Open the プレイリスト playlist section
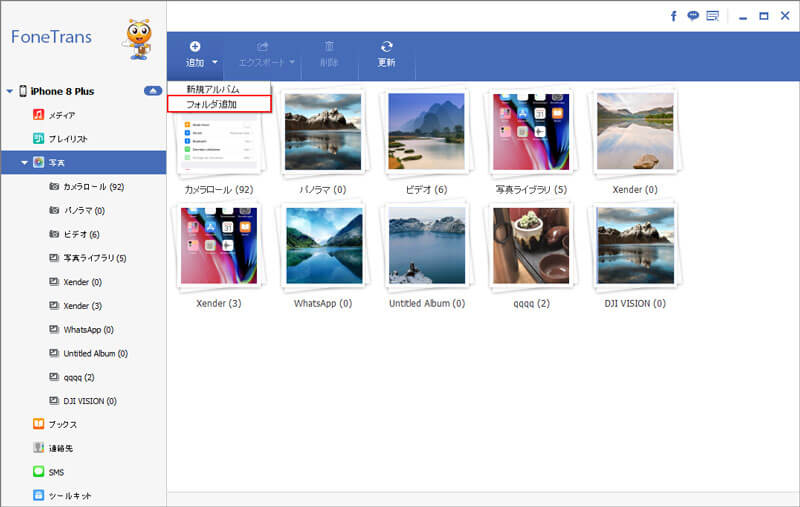This screenshot has height=507, width=800. point(69,138)
